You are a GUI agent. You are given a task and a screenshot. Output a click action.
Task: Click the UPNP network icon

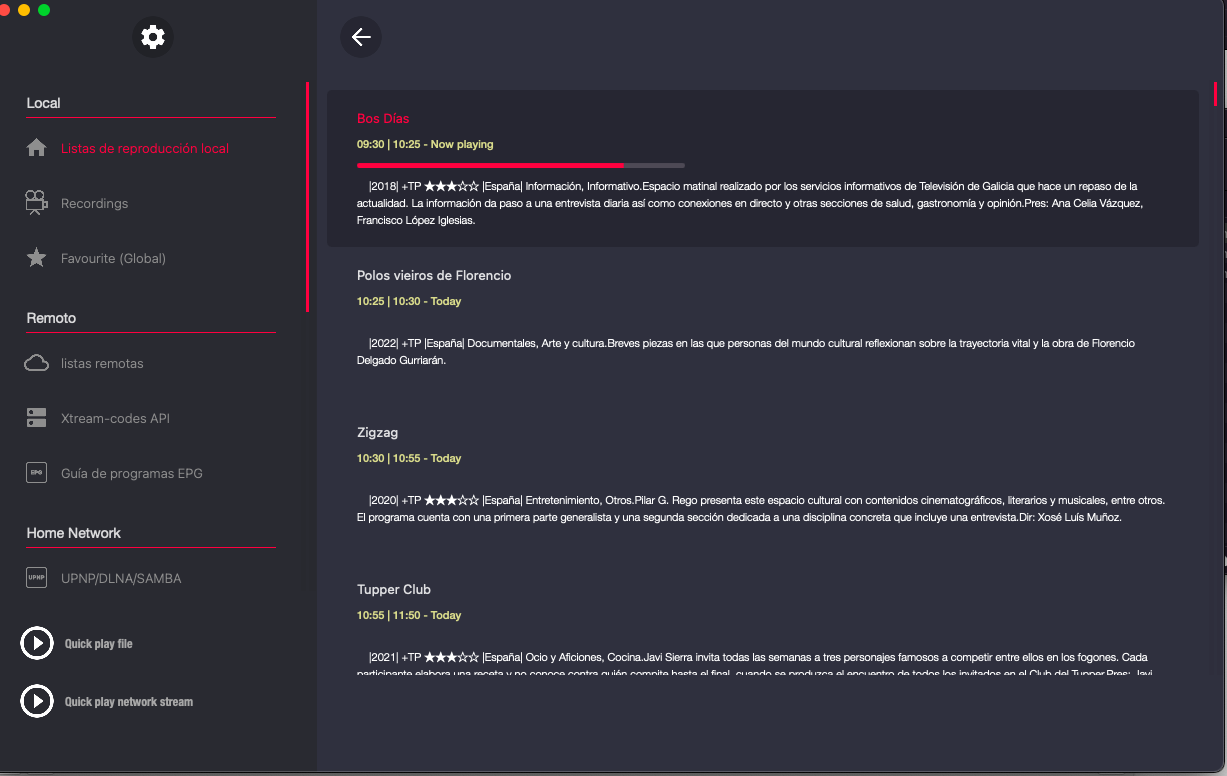click(x=37, y=578)
